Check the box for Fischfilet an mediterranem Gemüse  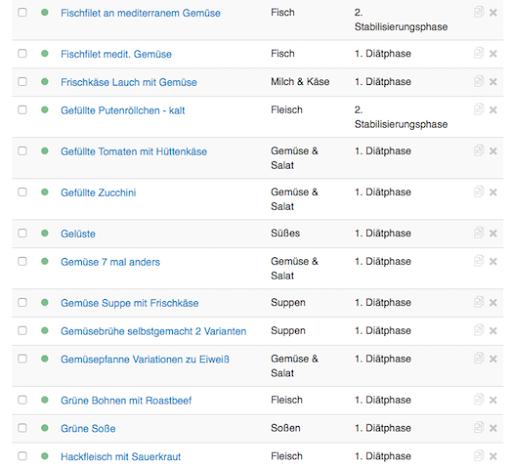tap(22, 13)
